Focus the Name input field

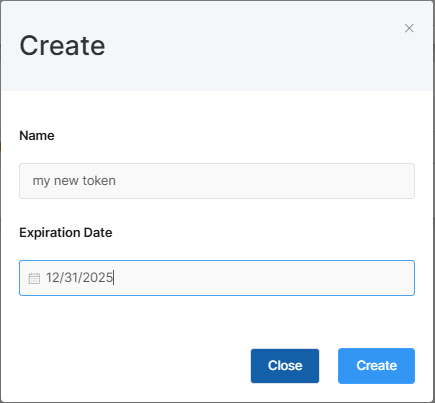click(217, 181)
